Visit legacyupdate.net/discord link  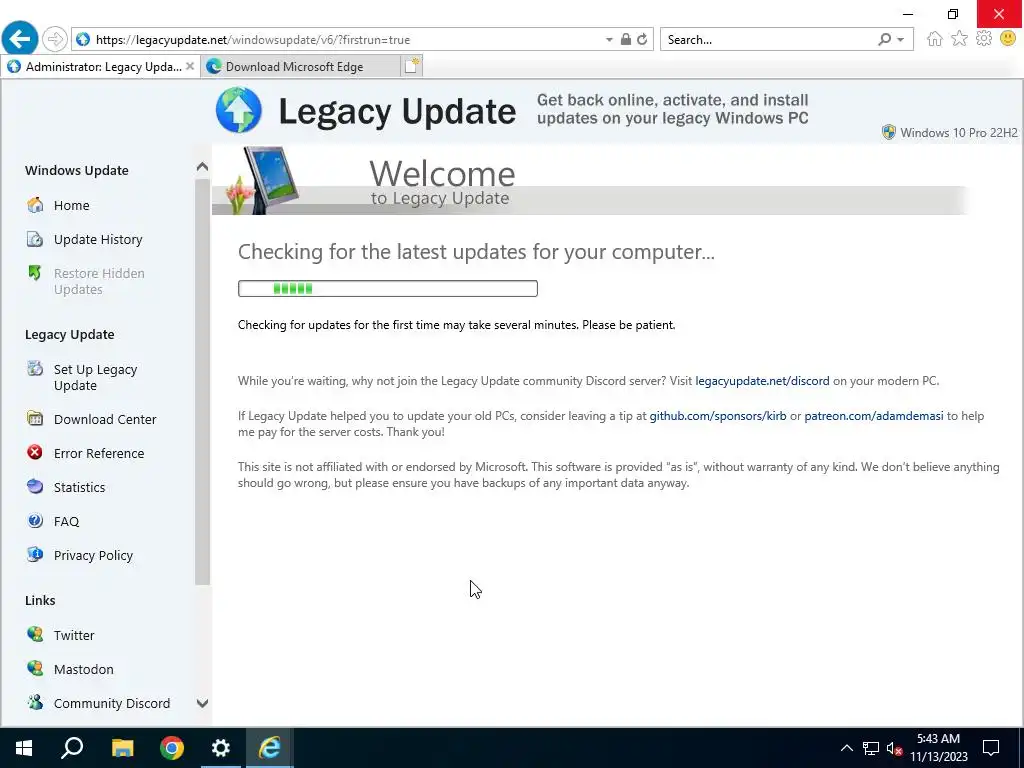pyautogui.click(x=762, y=381)
